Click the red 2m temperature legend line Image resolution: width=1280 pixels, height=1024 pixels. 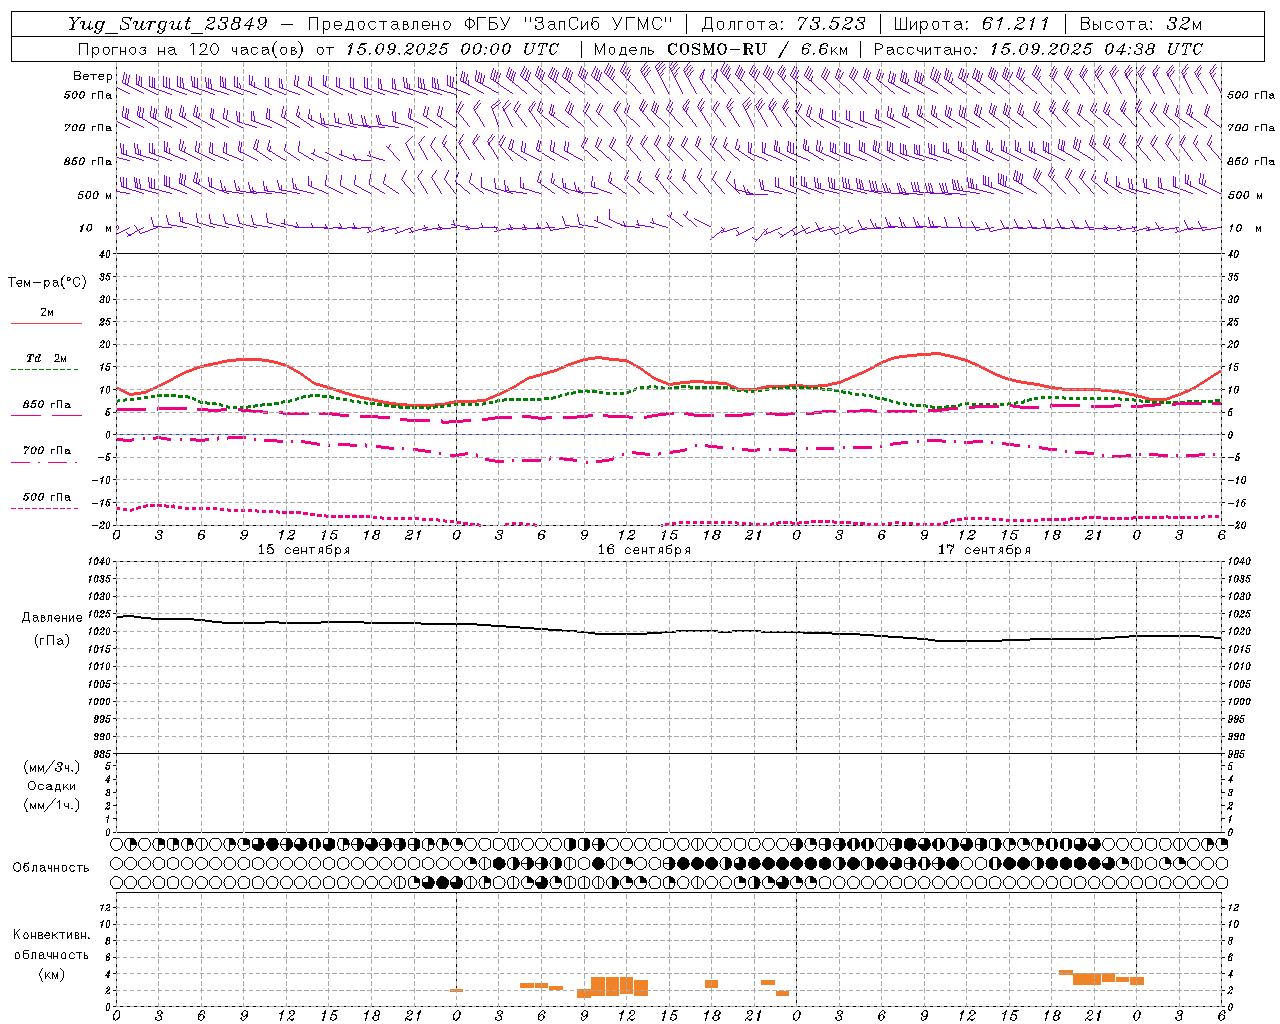pyautogui.click(x=46, y=324)
